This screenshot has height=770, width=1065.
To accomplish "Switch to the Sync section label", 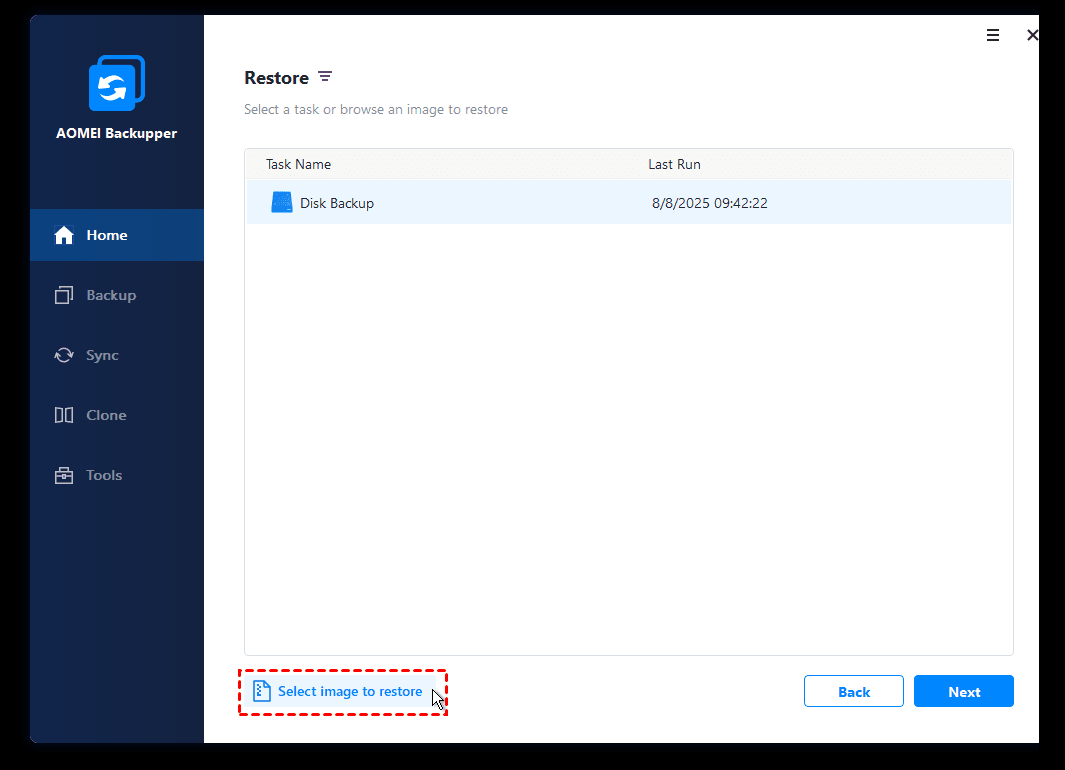I will (x=102, y=355).
